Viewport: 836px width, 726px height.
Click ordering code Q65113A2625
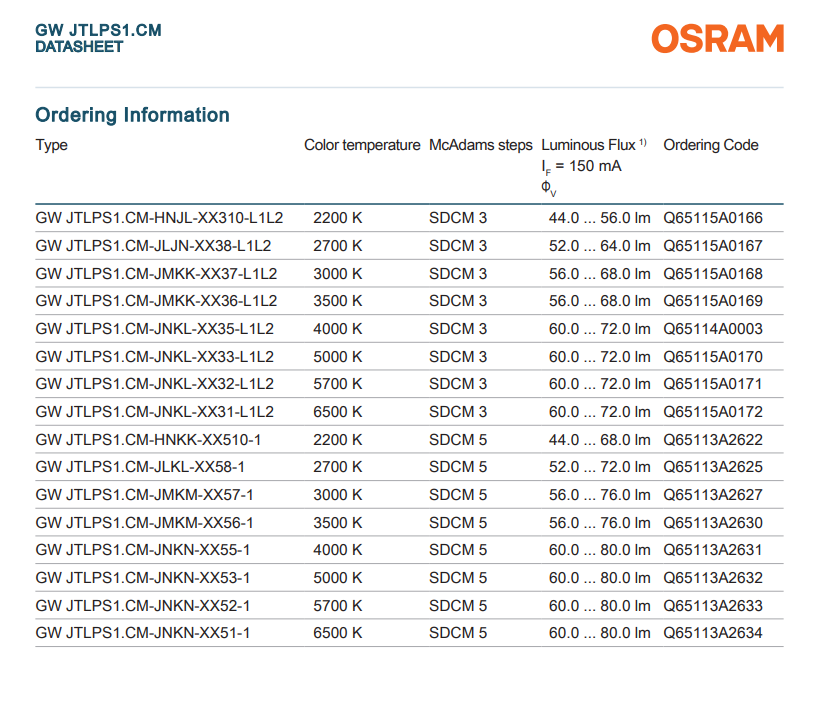pyautogui.click(x=713, y=467)
